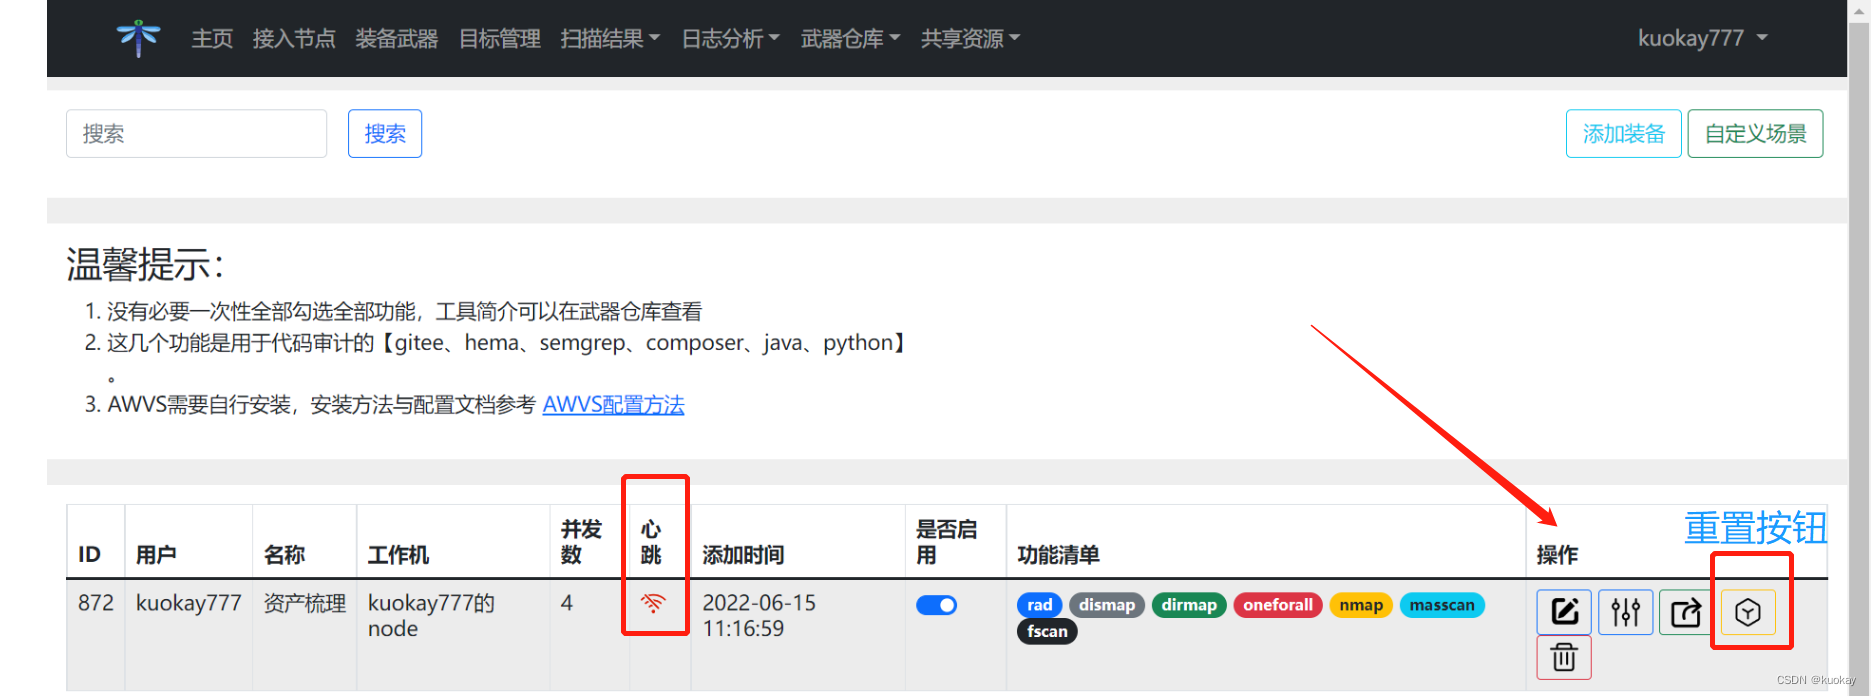Image resolution: width=1872 pixels, height=696 pixels.
Task: Click the 搜索 button
Action: click(385, 133)
